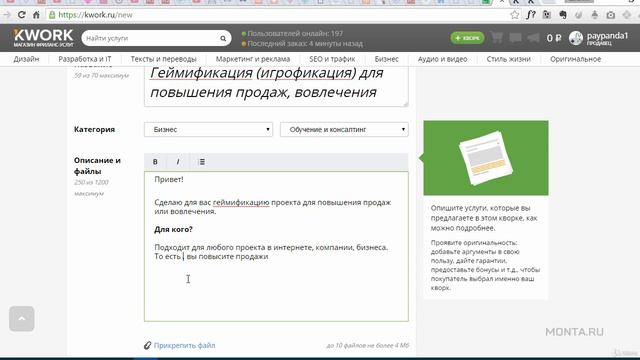The width and height of the screenshot is (640, 360).
Task: Open the shopping cart icon
Action: (x=497, y=38)
